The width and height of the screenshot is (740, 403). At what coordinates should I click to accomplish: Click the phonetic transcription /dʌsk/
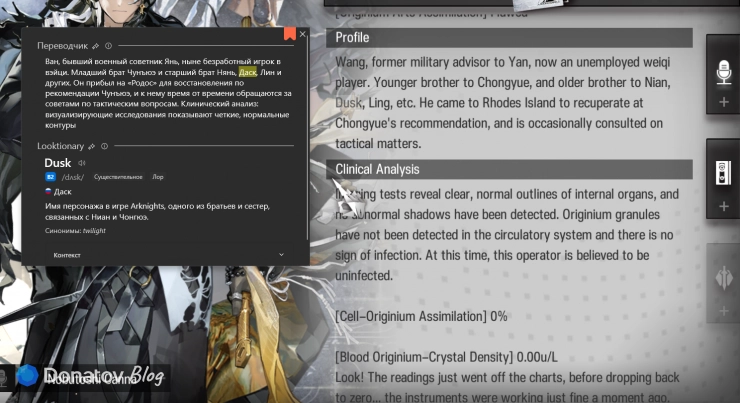point(73,177)
